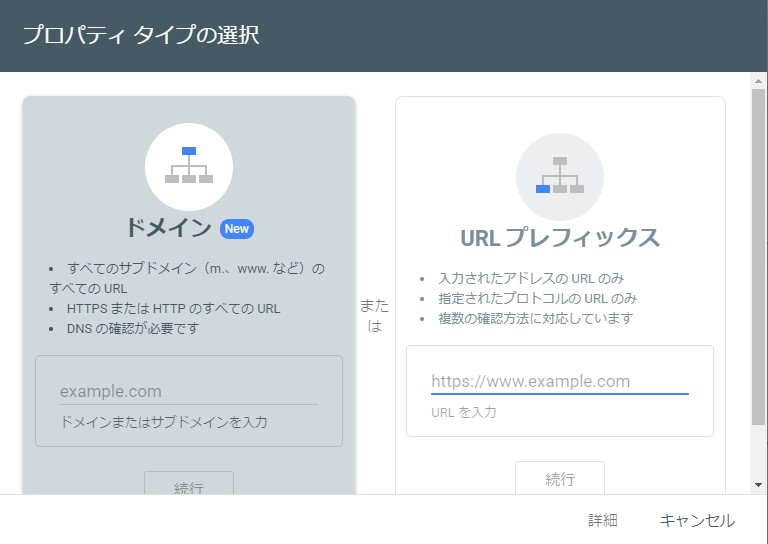Click the キャンセル button
The height and width of the screenshot is (544, 768).
(x=697, y=520)
